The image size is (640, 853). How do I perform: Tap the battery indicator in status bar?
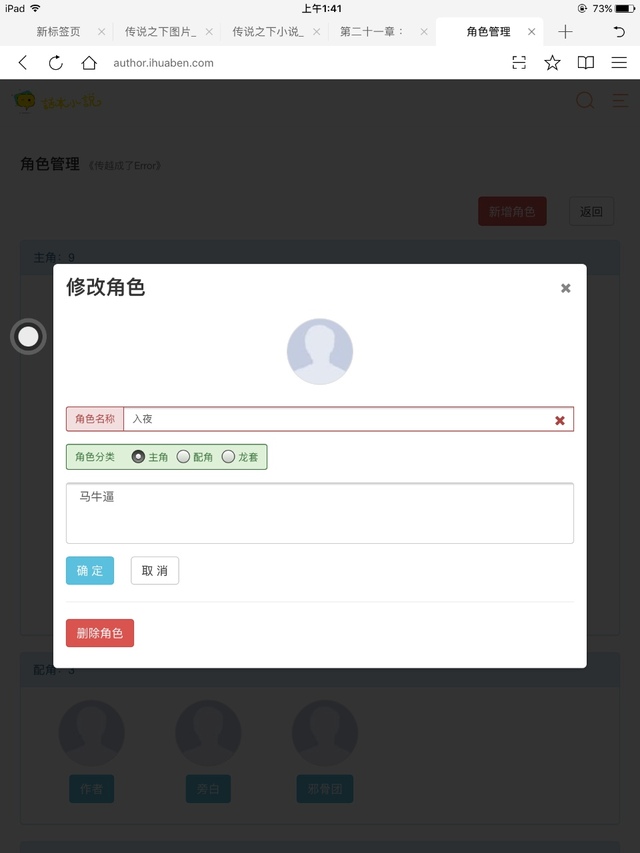pyautogui.click(x=625, y=8)
